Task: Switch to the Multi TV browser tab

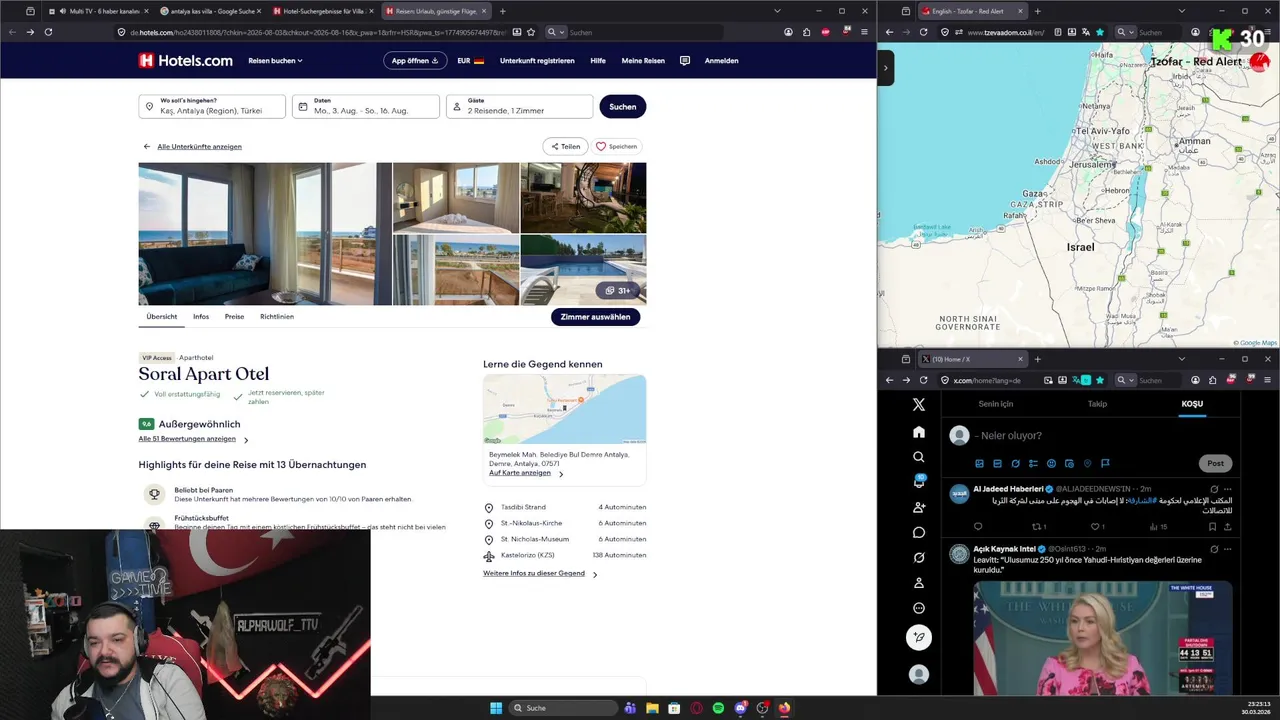Action: coord(98,11)
